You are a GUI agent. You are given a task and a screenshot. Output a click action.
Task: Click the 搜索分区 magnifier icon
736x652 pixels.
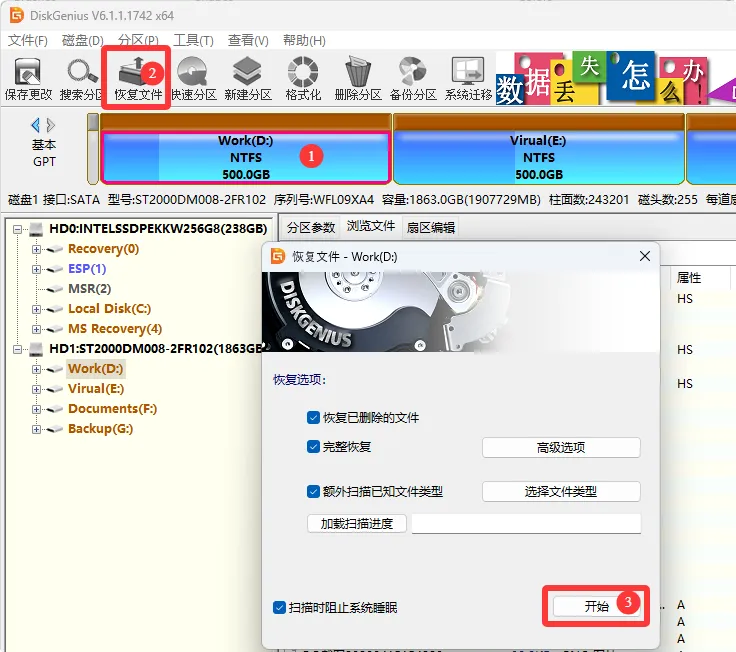tap(82, 71)
